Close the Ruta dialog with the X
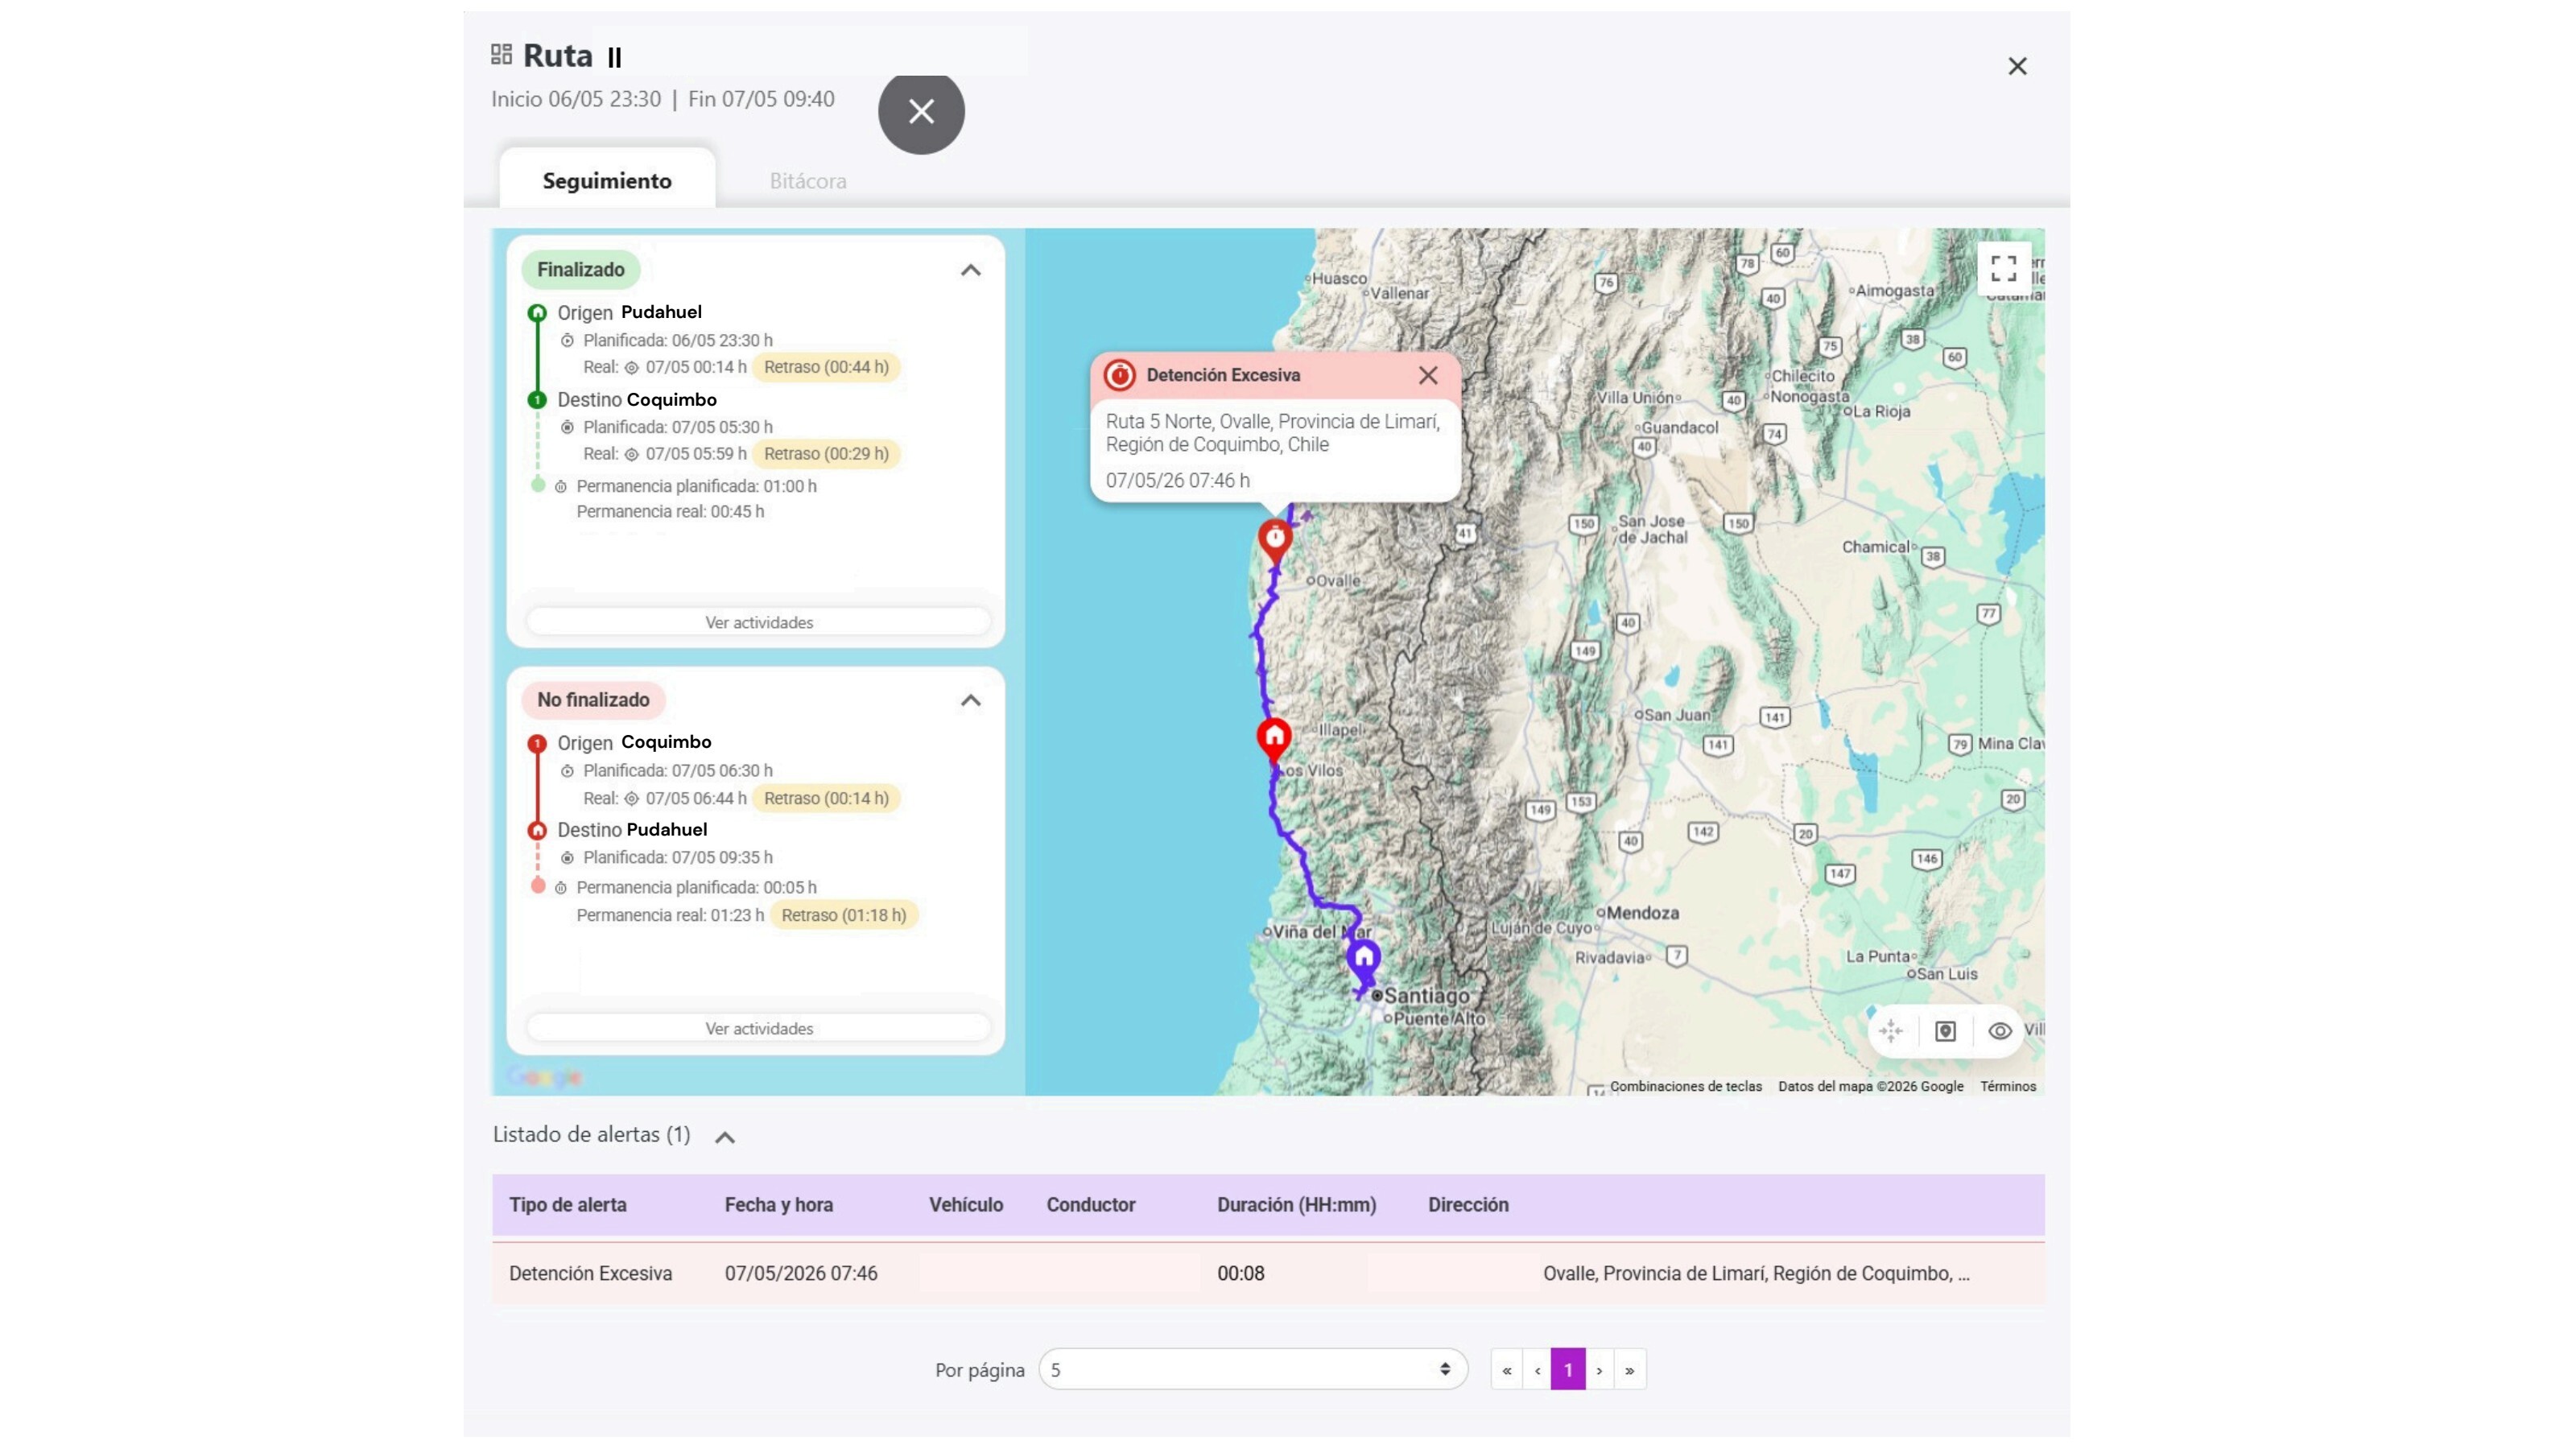This screenshot has height=1449, width=2576. tap(2017, 66)
